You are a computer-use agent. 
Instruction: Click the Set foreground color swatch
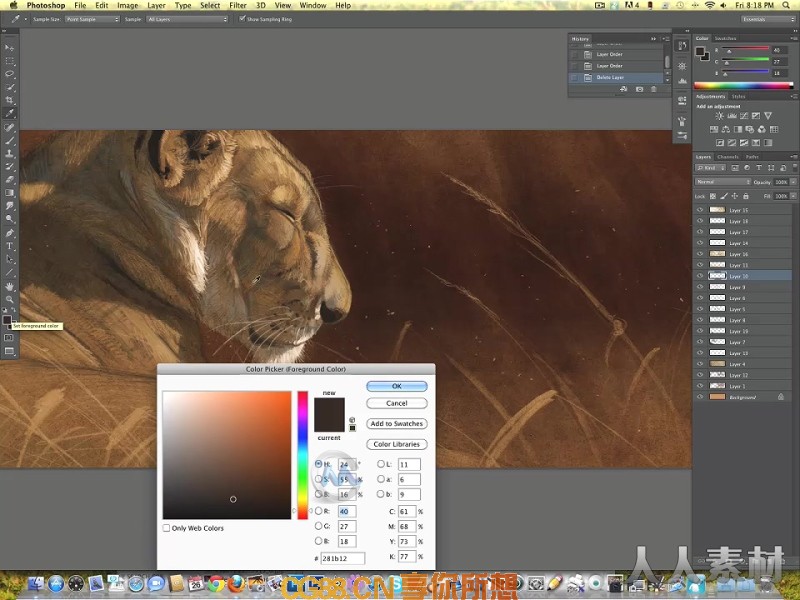pyautogui.click(x=7, y=320)
